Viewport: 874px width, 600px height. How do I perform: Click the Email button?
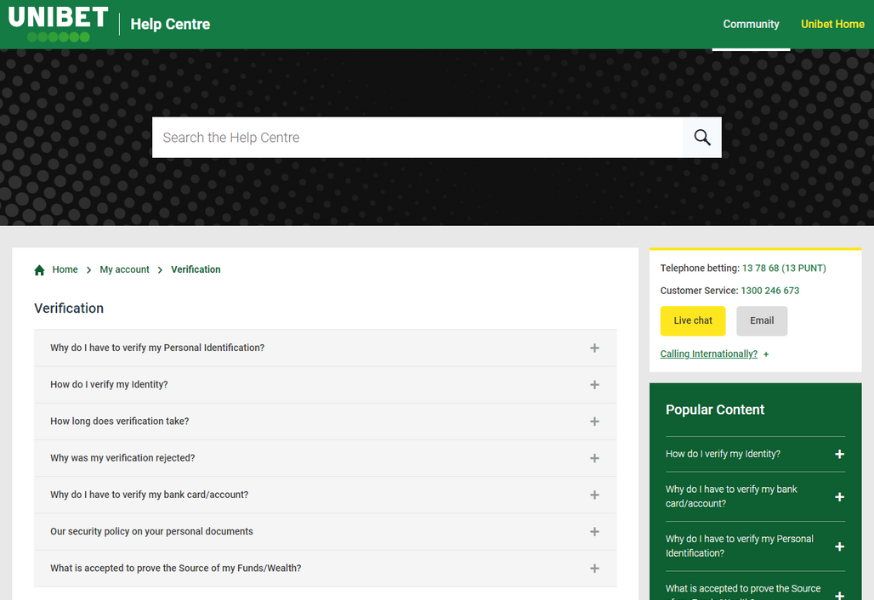coord(761,321)
